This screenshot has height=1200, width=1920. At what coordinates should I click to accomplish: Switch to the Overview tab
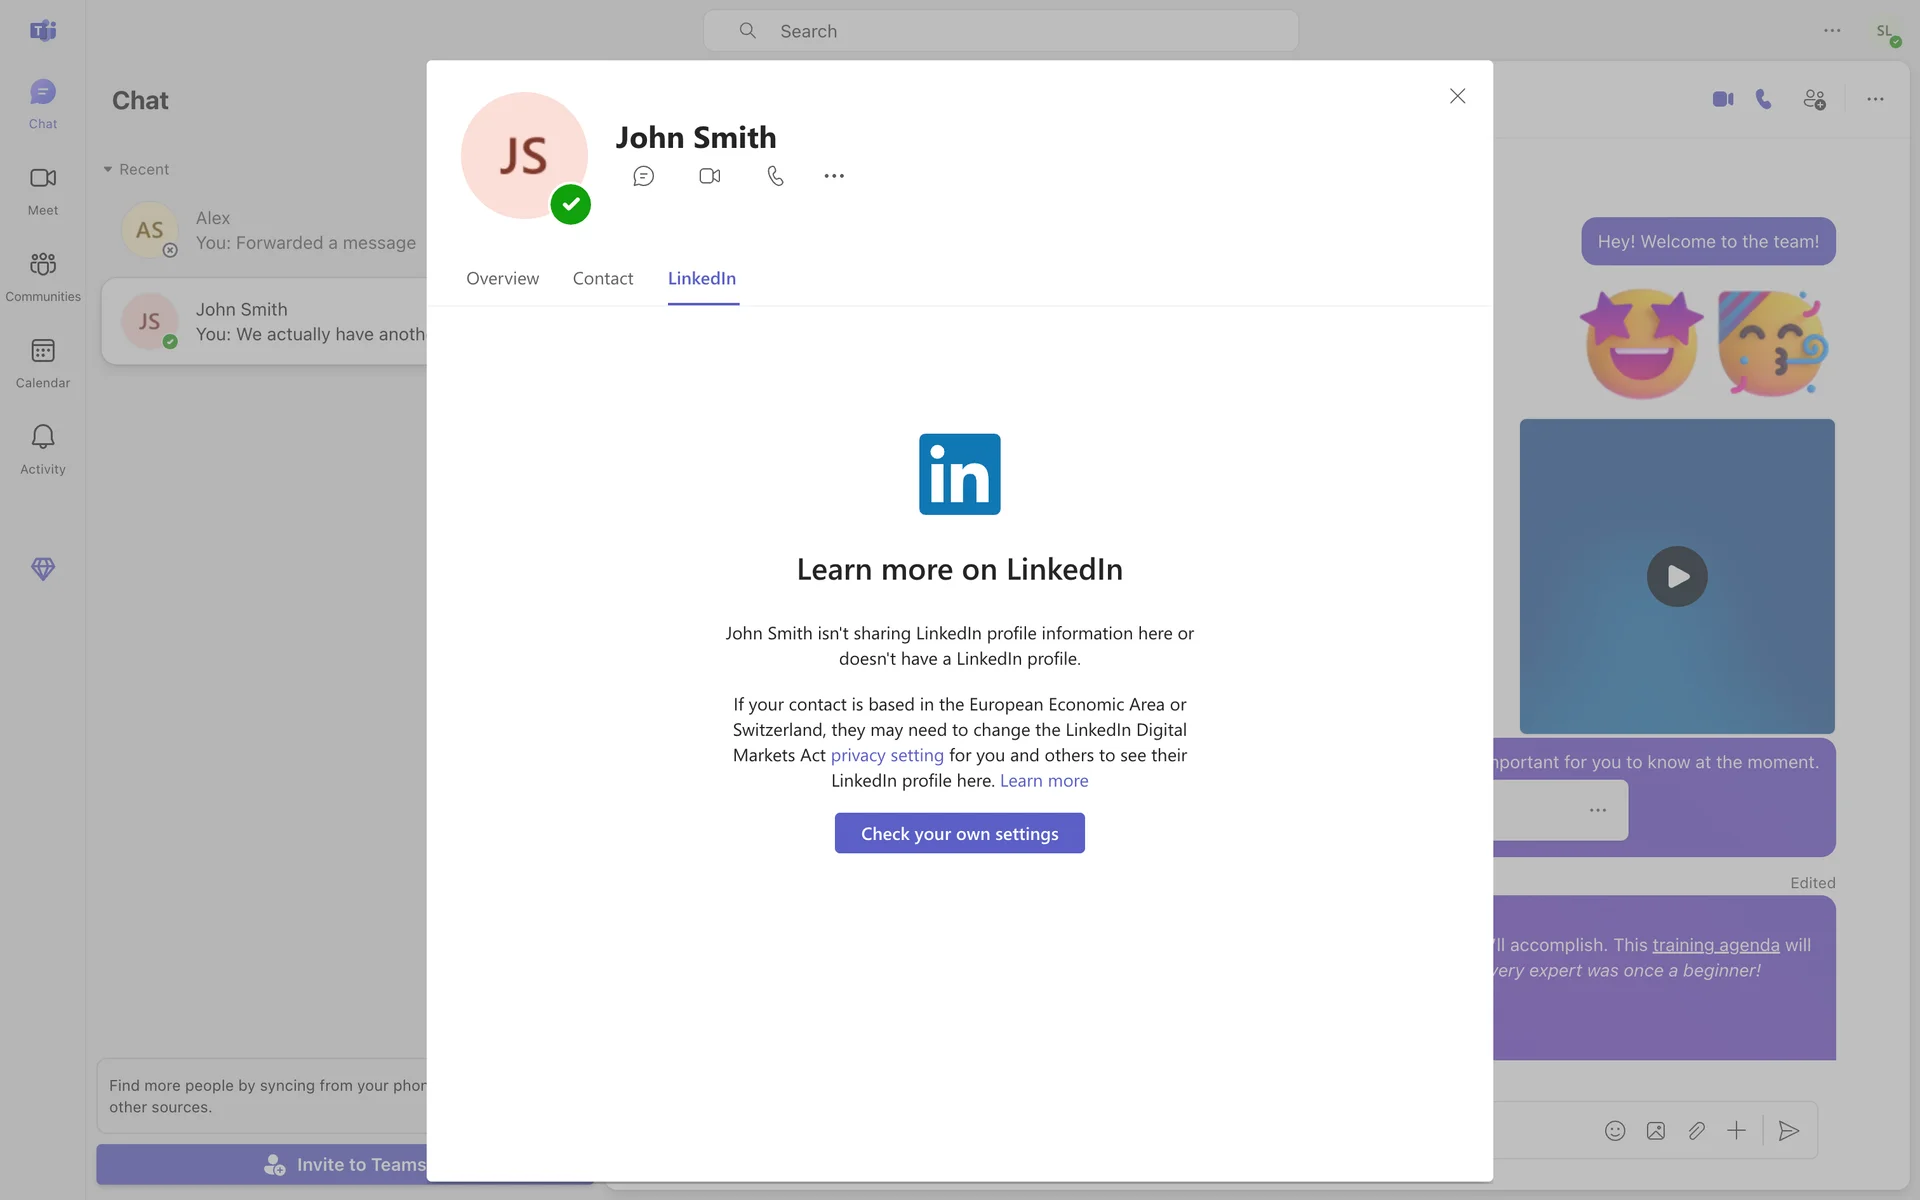click(x=502, y=278)
